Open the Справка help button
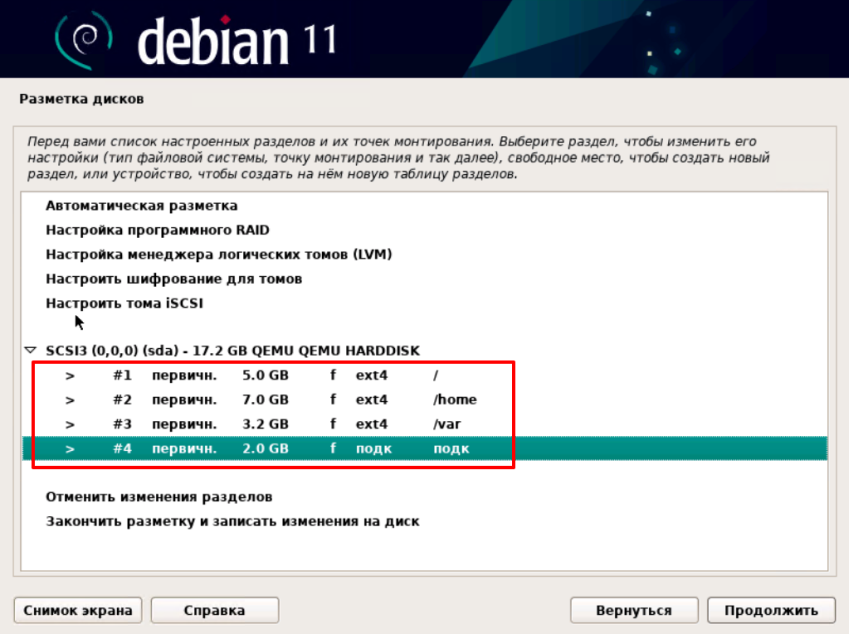This screenshot has height=634, width=849. 214,610
